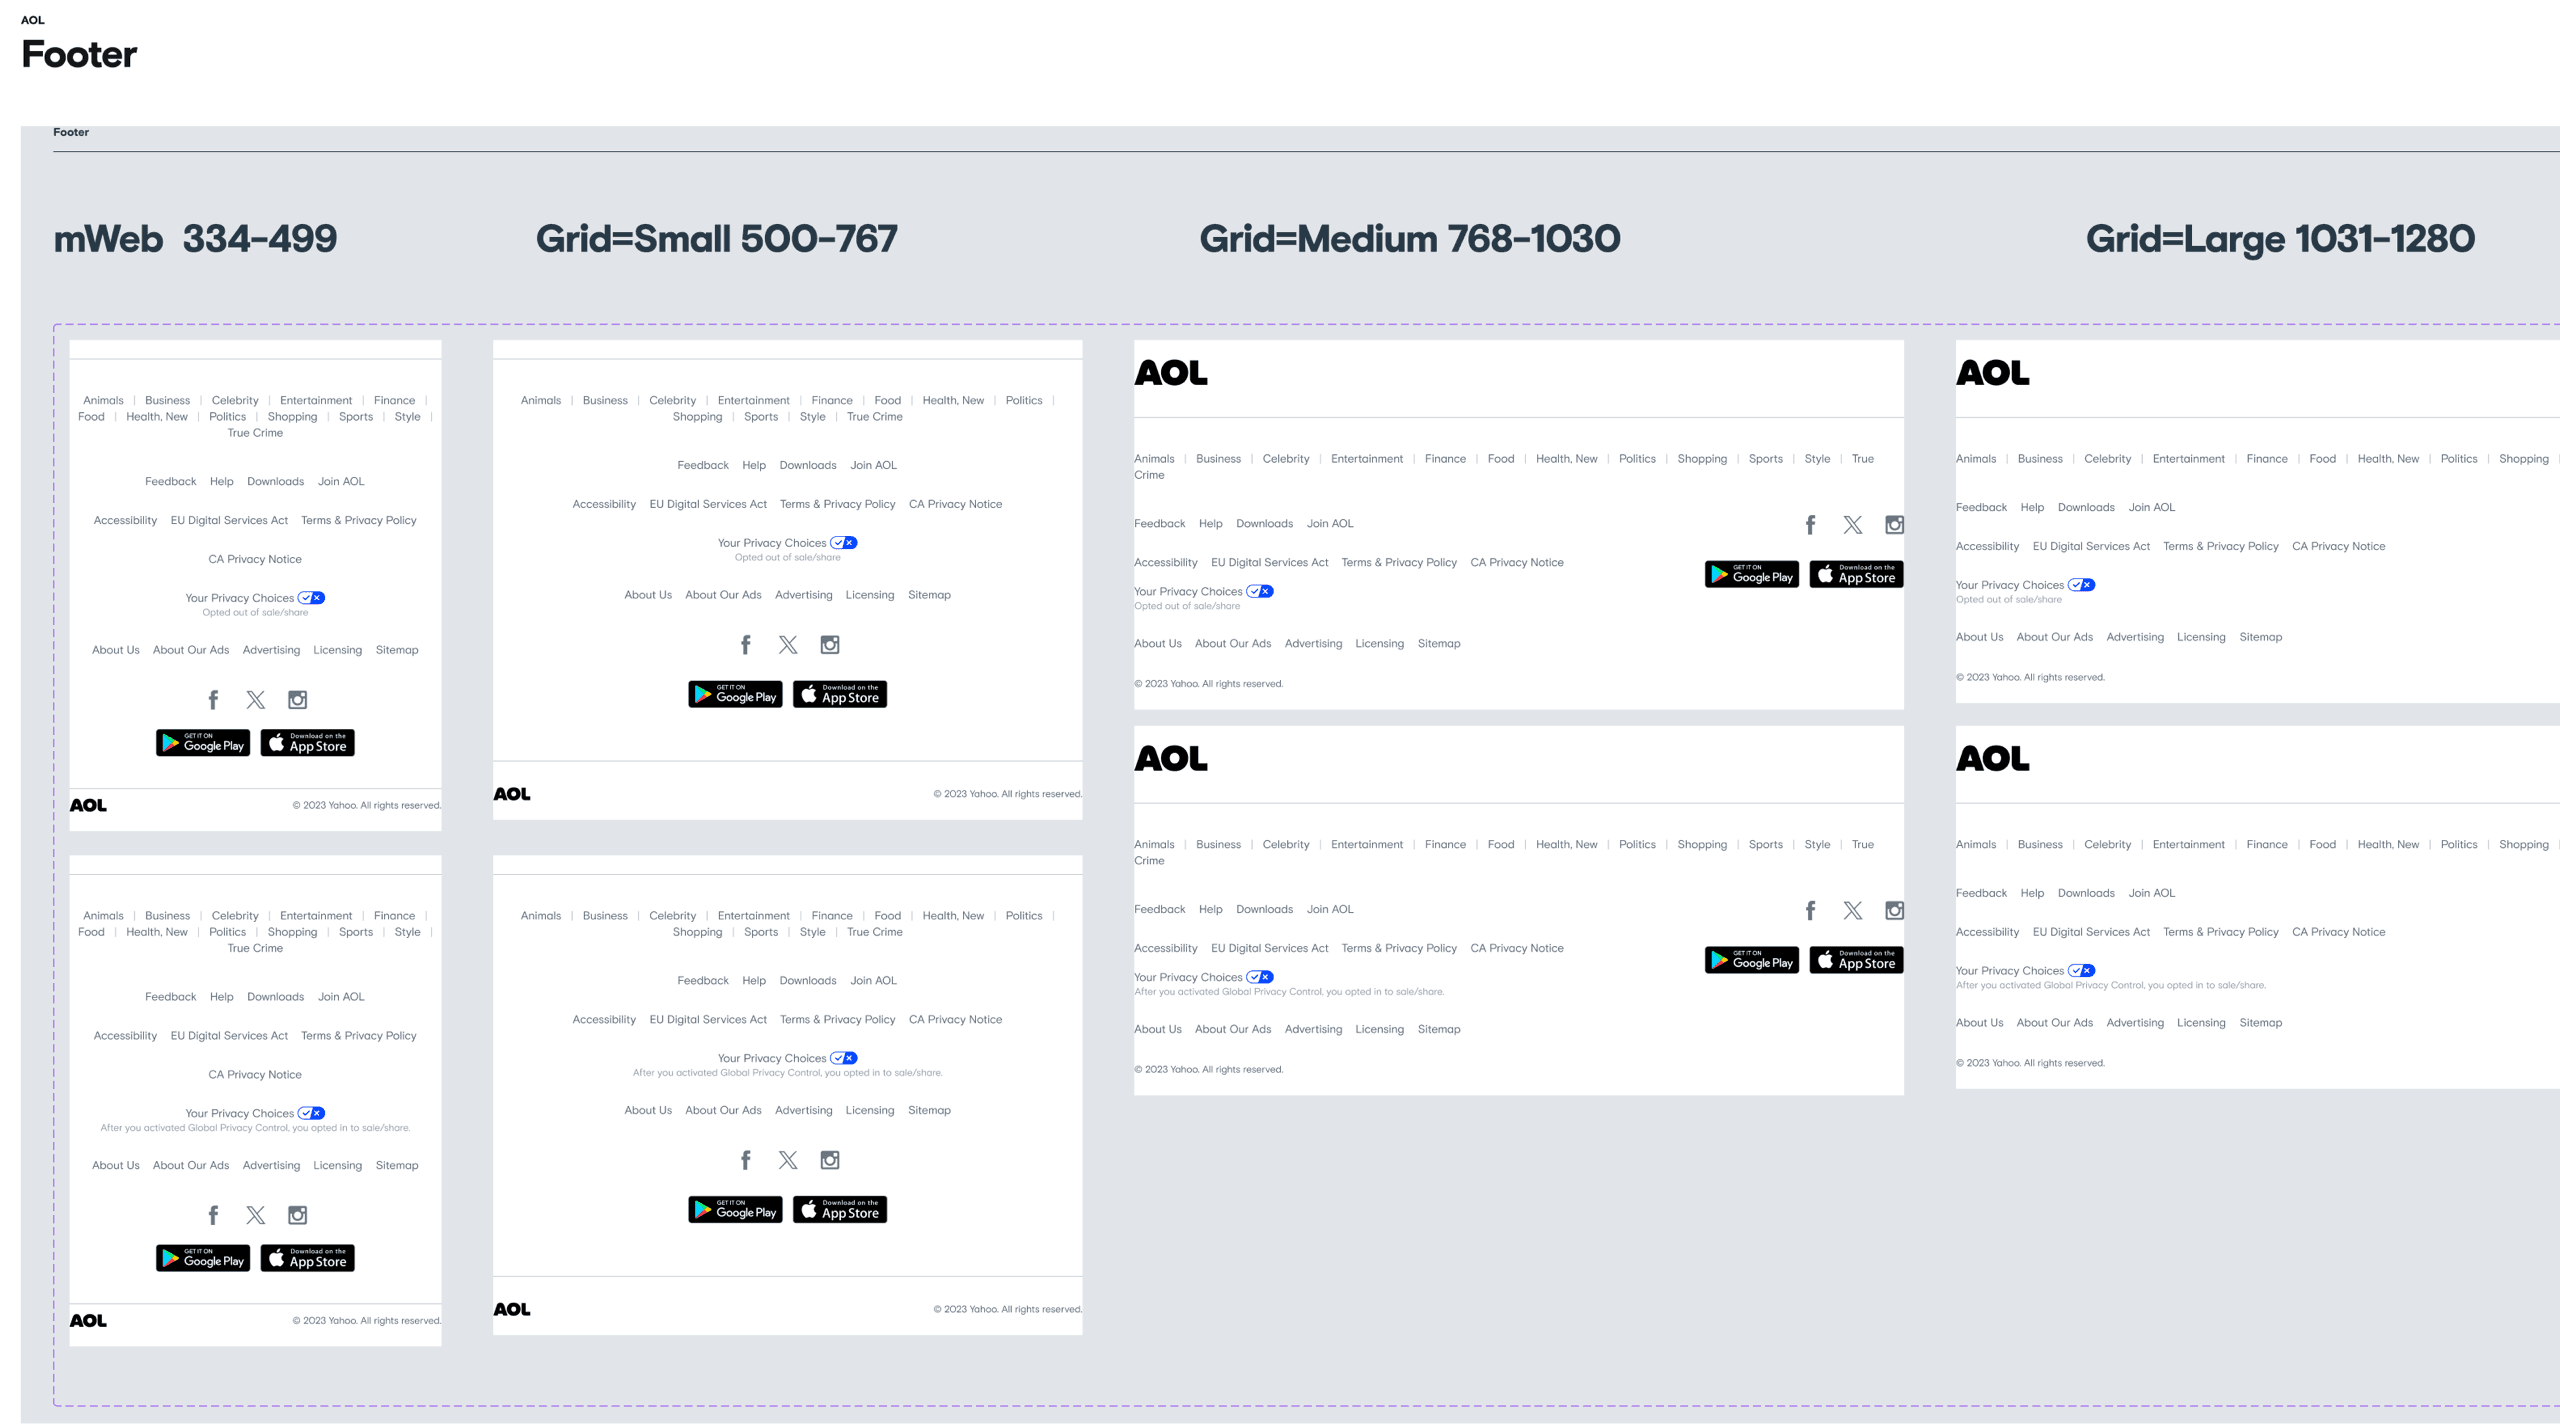Click the large 'Footer' page title
The height and width of the screenshot is (1428, 2560).
(79, 54)
